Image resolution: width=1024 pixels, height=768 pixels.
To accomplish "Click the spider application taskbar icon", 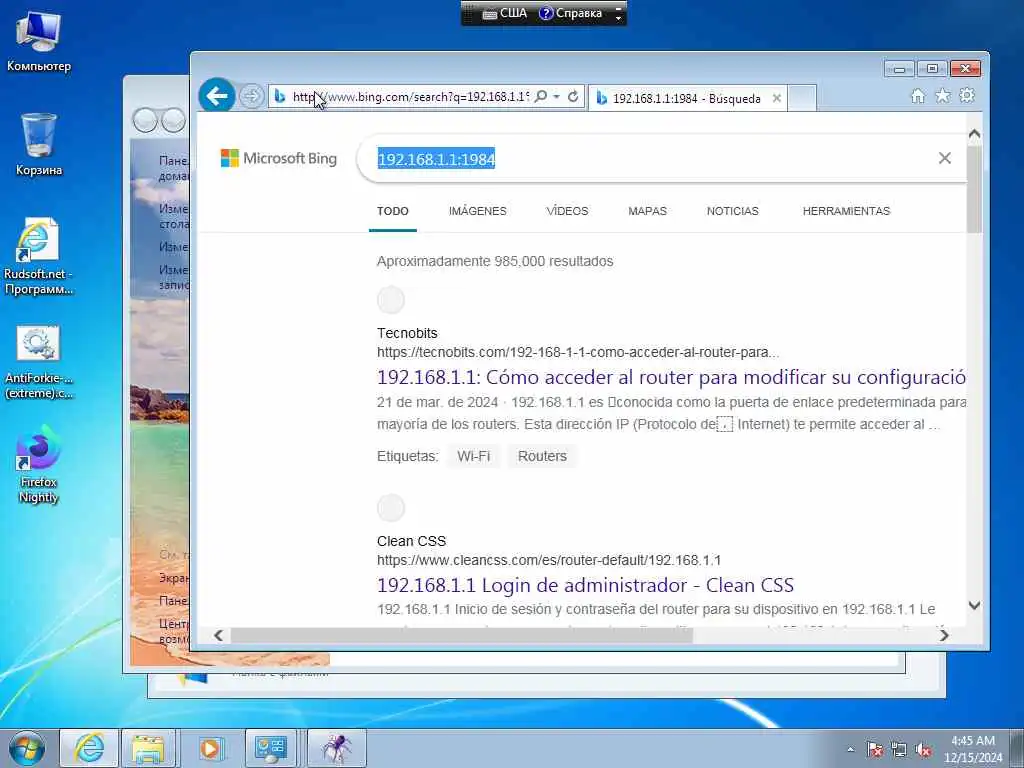I will [336, 748].
